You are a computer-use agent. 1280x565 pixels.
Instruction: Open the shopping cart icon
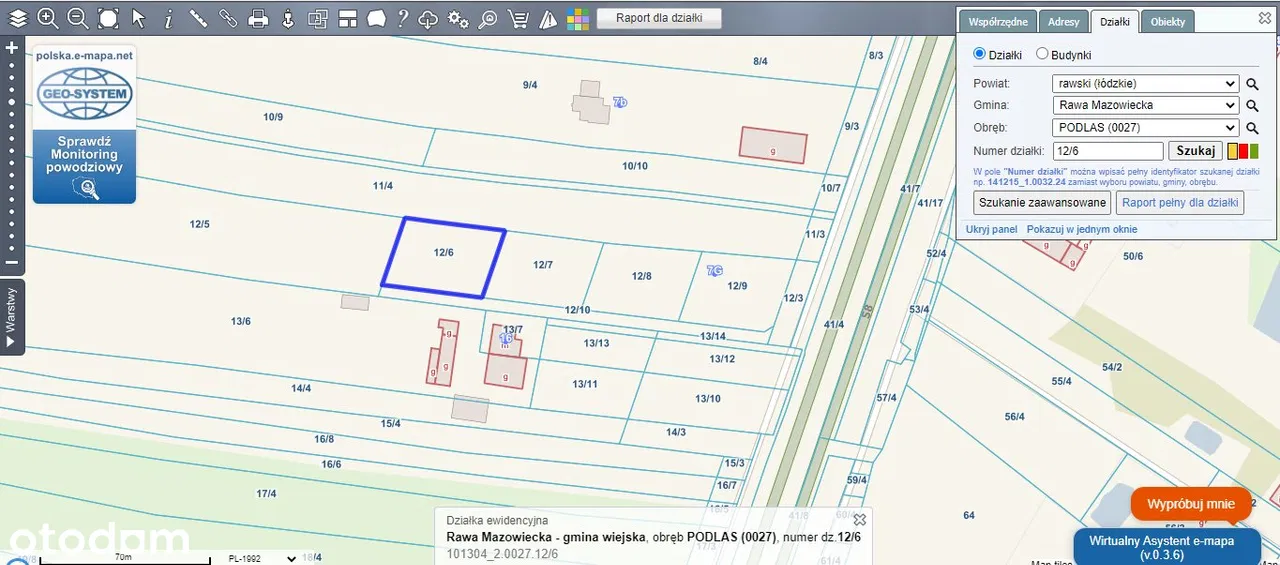point(518,18)
